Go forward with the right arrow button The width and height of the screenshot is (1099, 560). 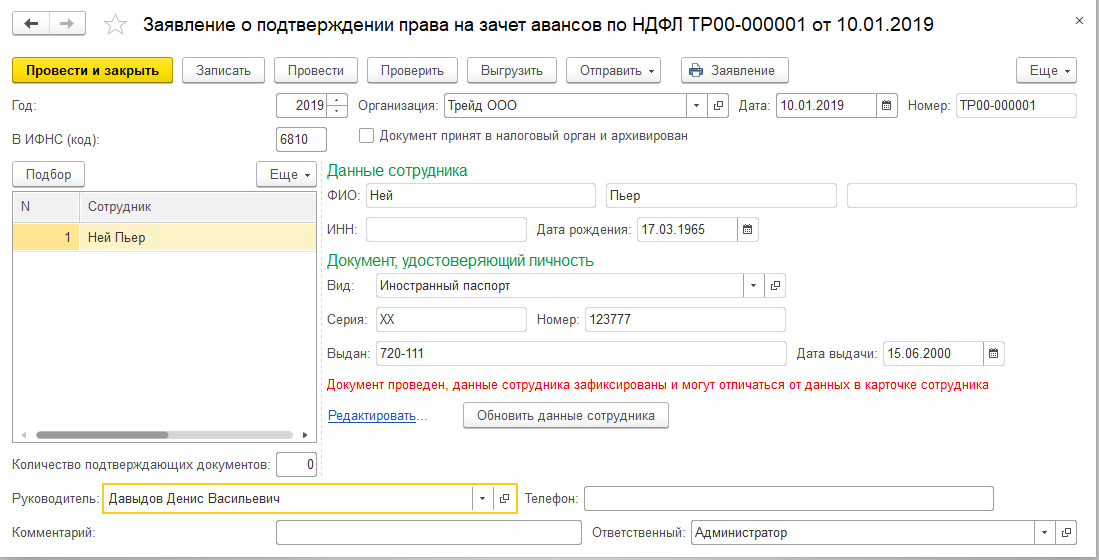coord(67,25)
